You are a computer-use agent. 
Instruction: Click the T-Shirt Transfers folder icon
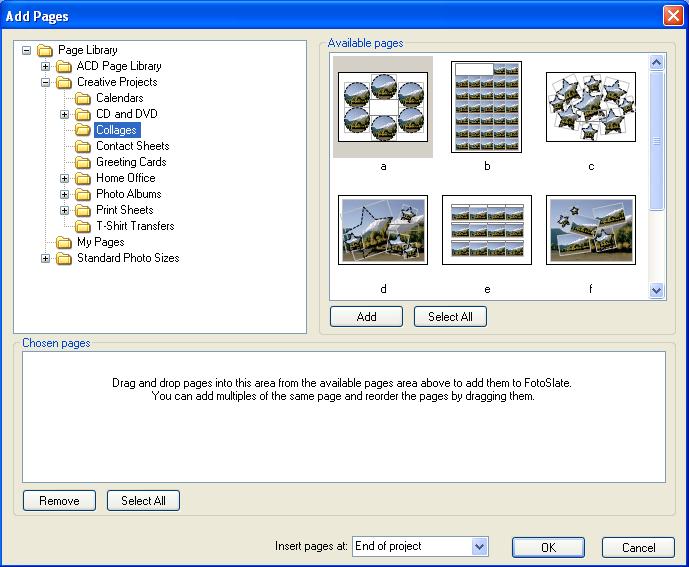click(x=83, y=226)
